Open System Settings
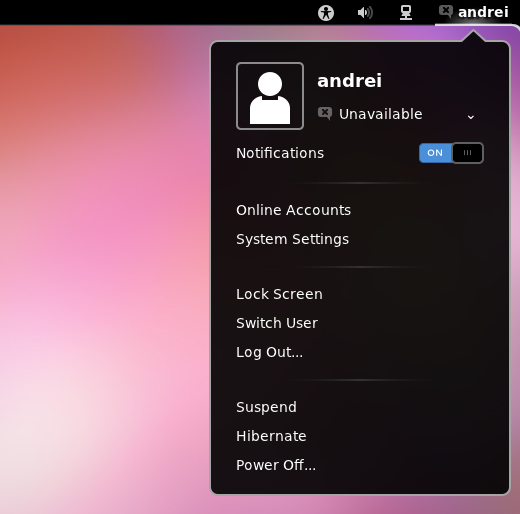520x514 pixels. (292, 239)
